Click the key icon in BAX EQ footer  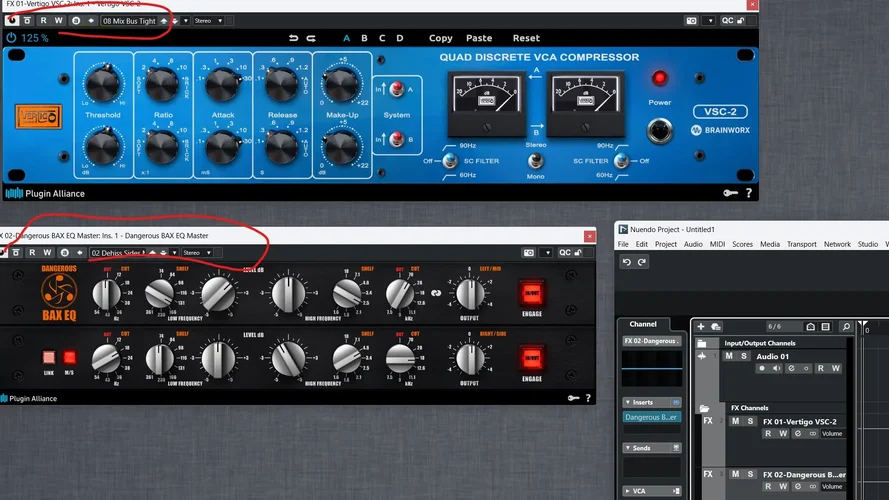[x=573, y=398]
